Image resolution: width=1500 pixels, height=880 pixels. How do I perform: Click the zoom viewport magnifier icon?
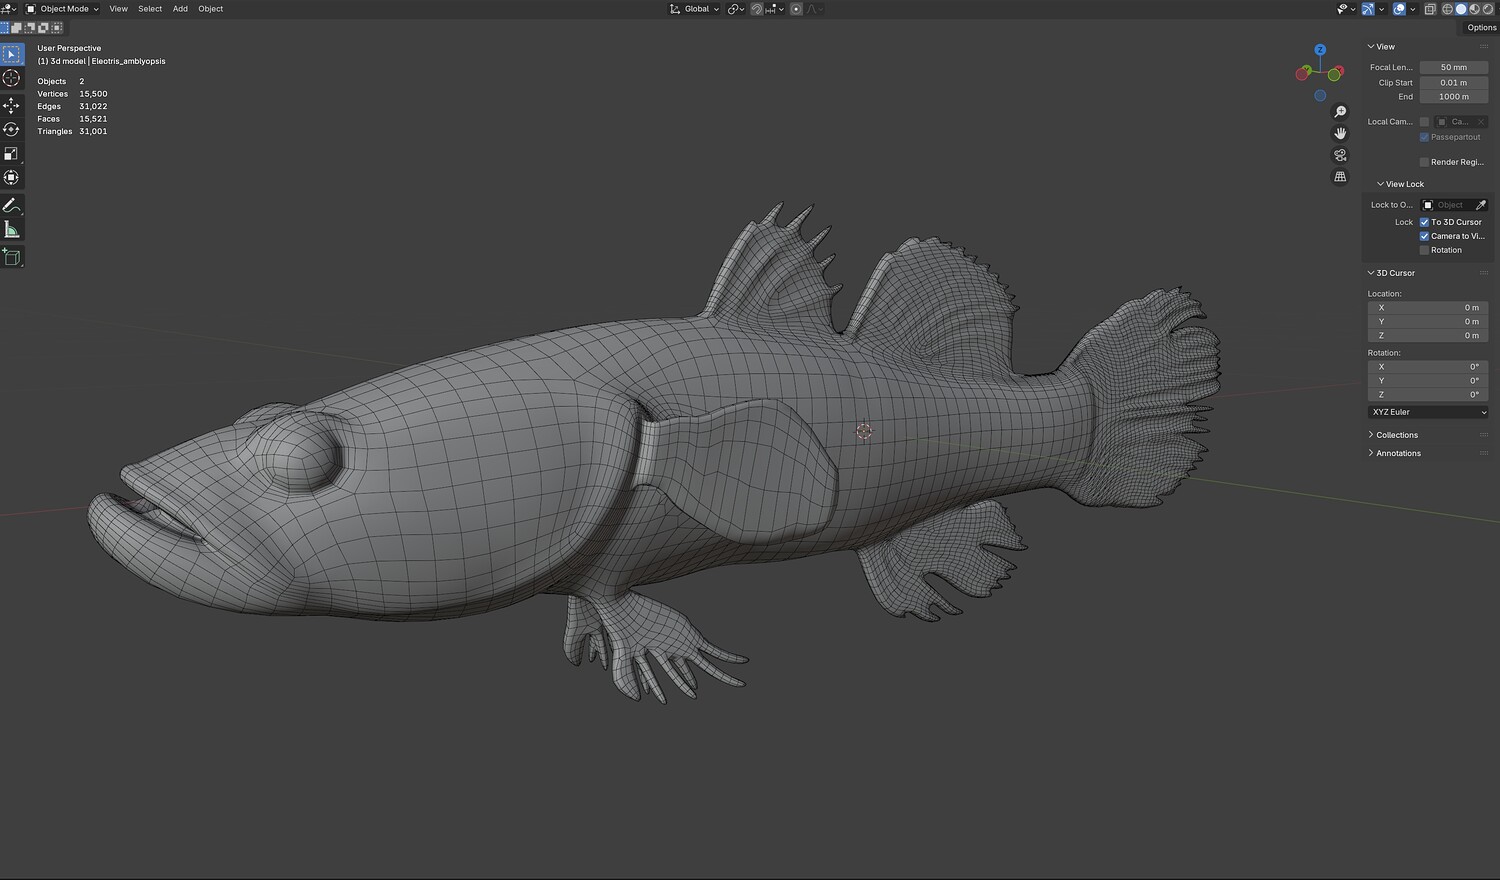point(1340,112)
